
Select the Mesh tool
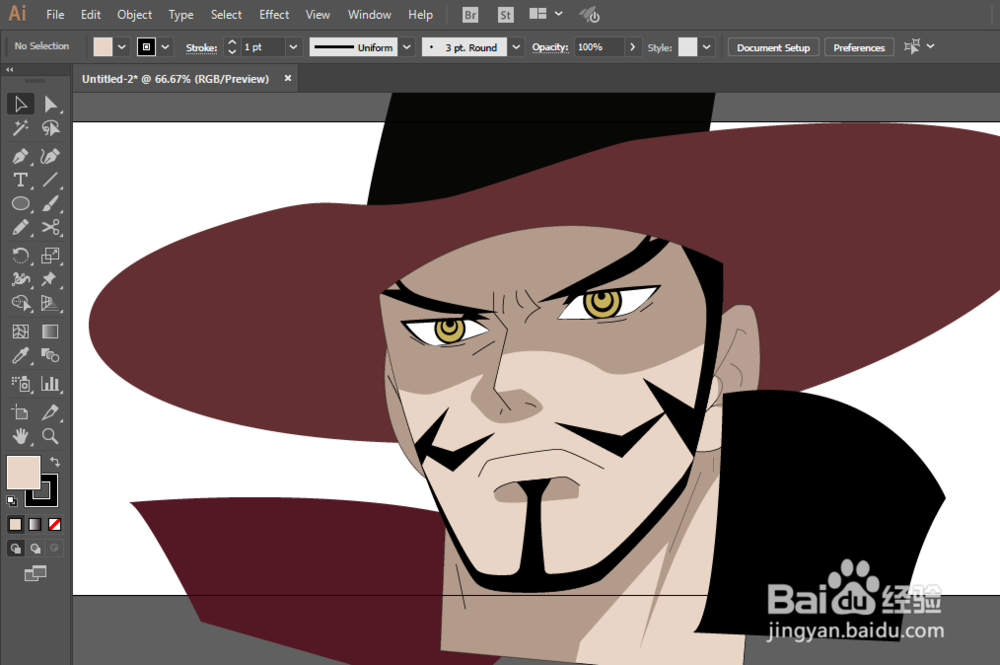click(20, 331)
